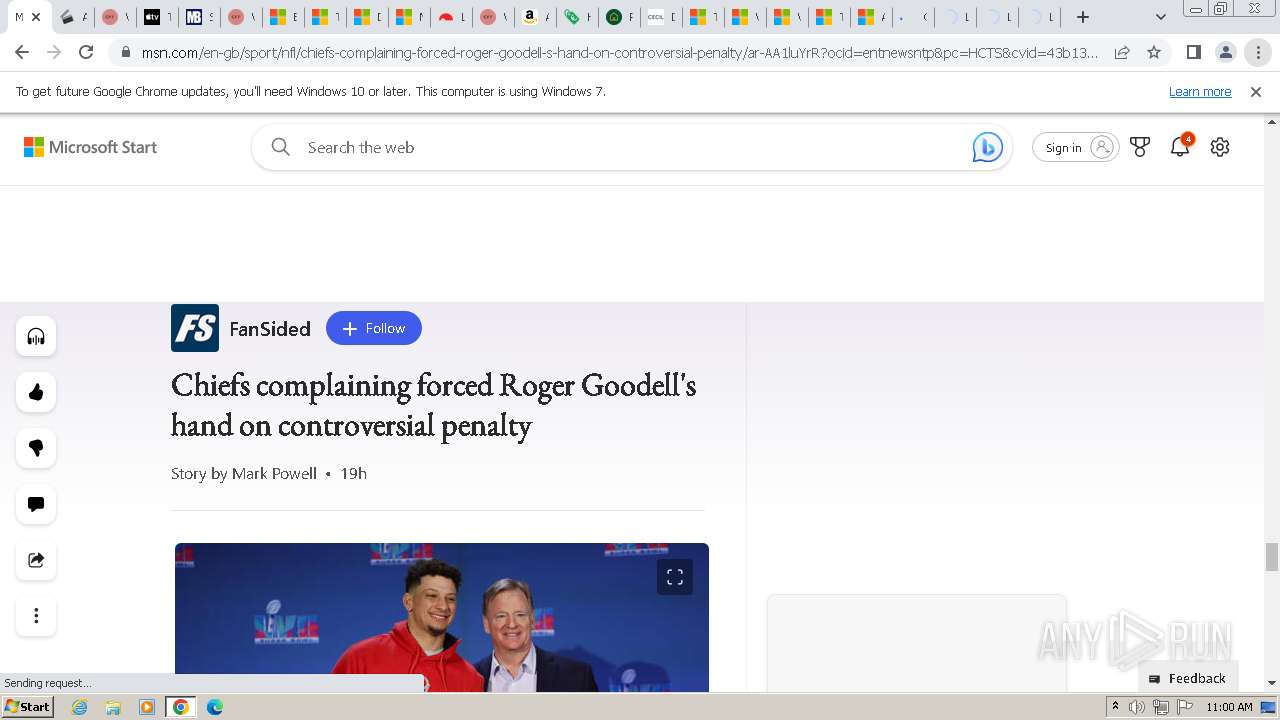This screenshot has width=1280, height=720.
Task: Open a new browser tab
Action: (x=1083, y=17)
